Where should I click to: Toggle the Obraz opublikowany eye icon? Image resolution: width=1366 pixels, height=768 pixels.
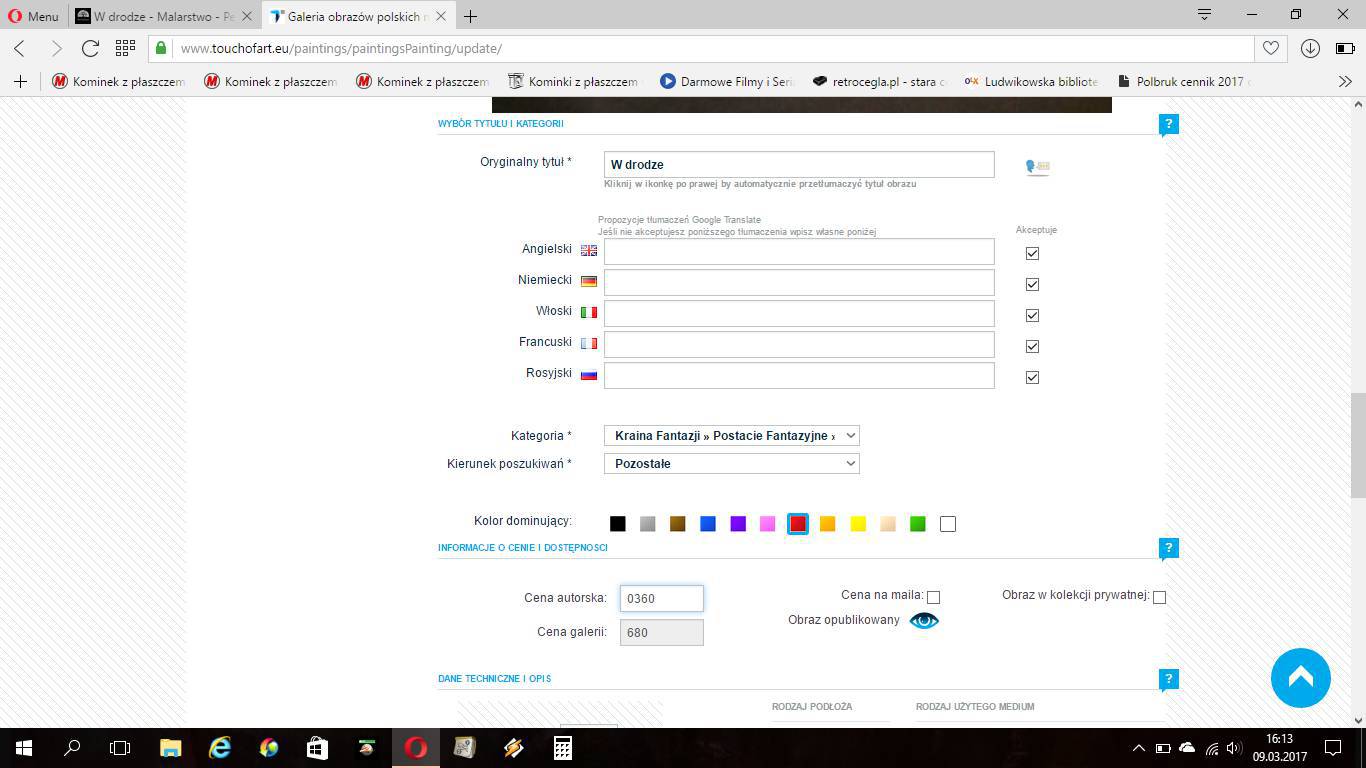[x=923, y=621]
